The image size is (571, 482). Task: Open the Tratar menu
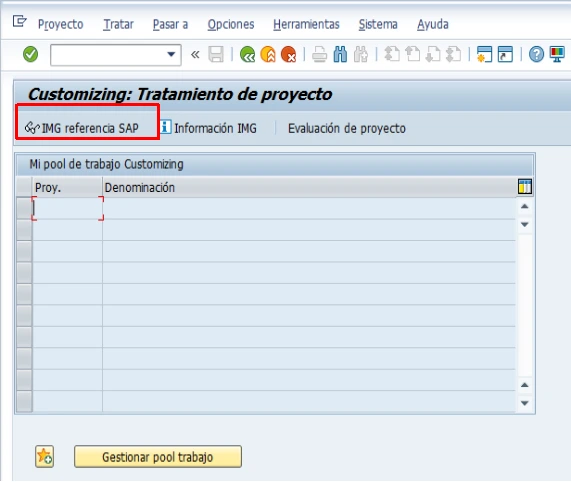(118, 24)
